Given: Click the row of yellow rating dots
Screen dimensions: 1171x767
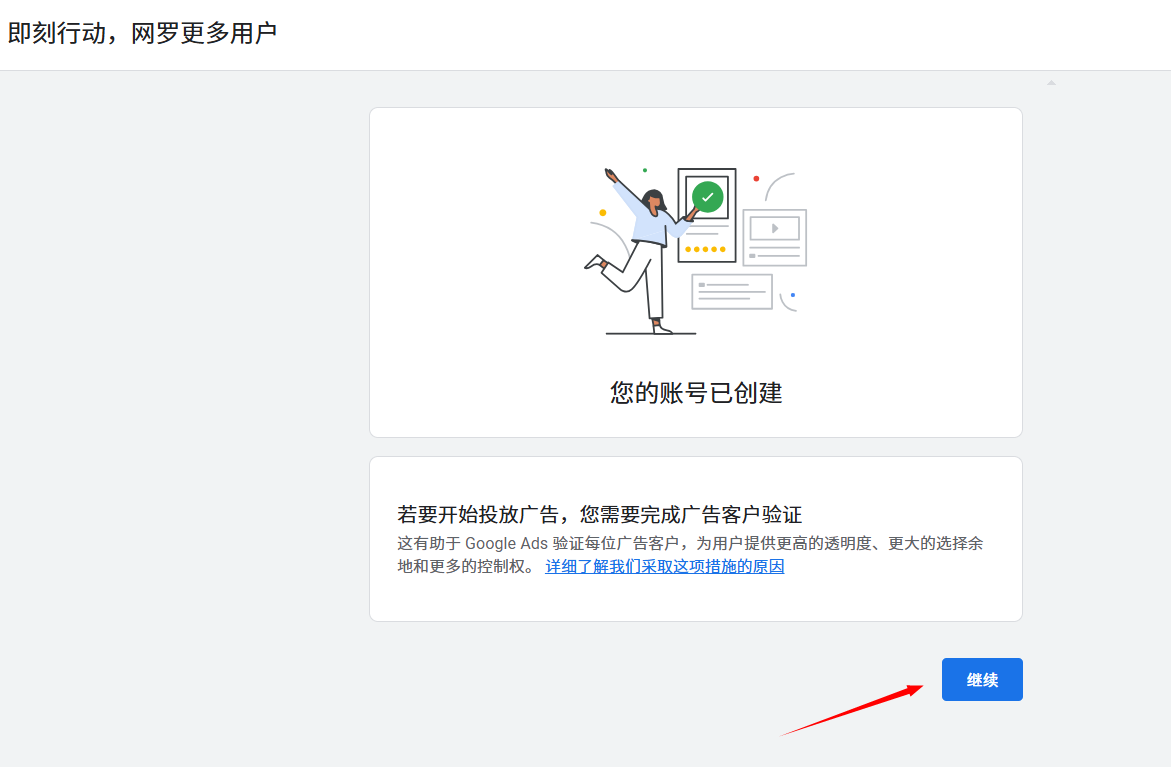Looking at the screenshot, I should (705, 249).
